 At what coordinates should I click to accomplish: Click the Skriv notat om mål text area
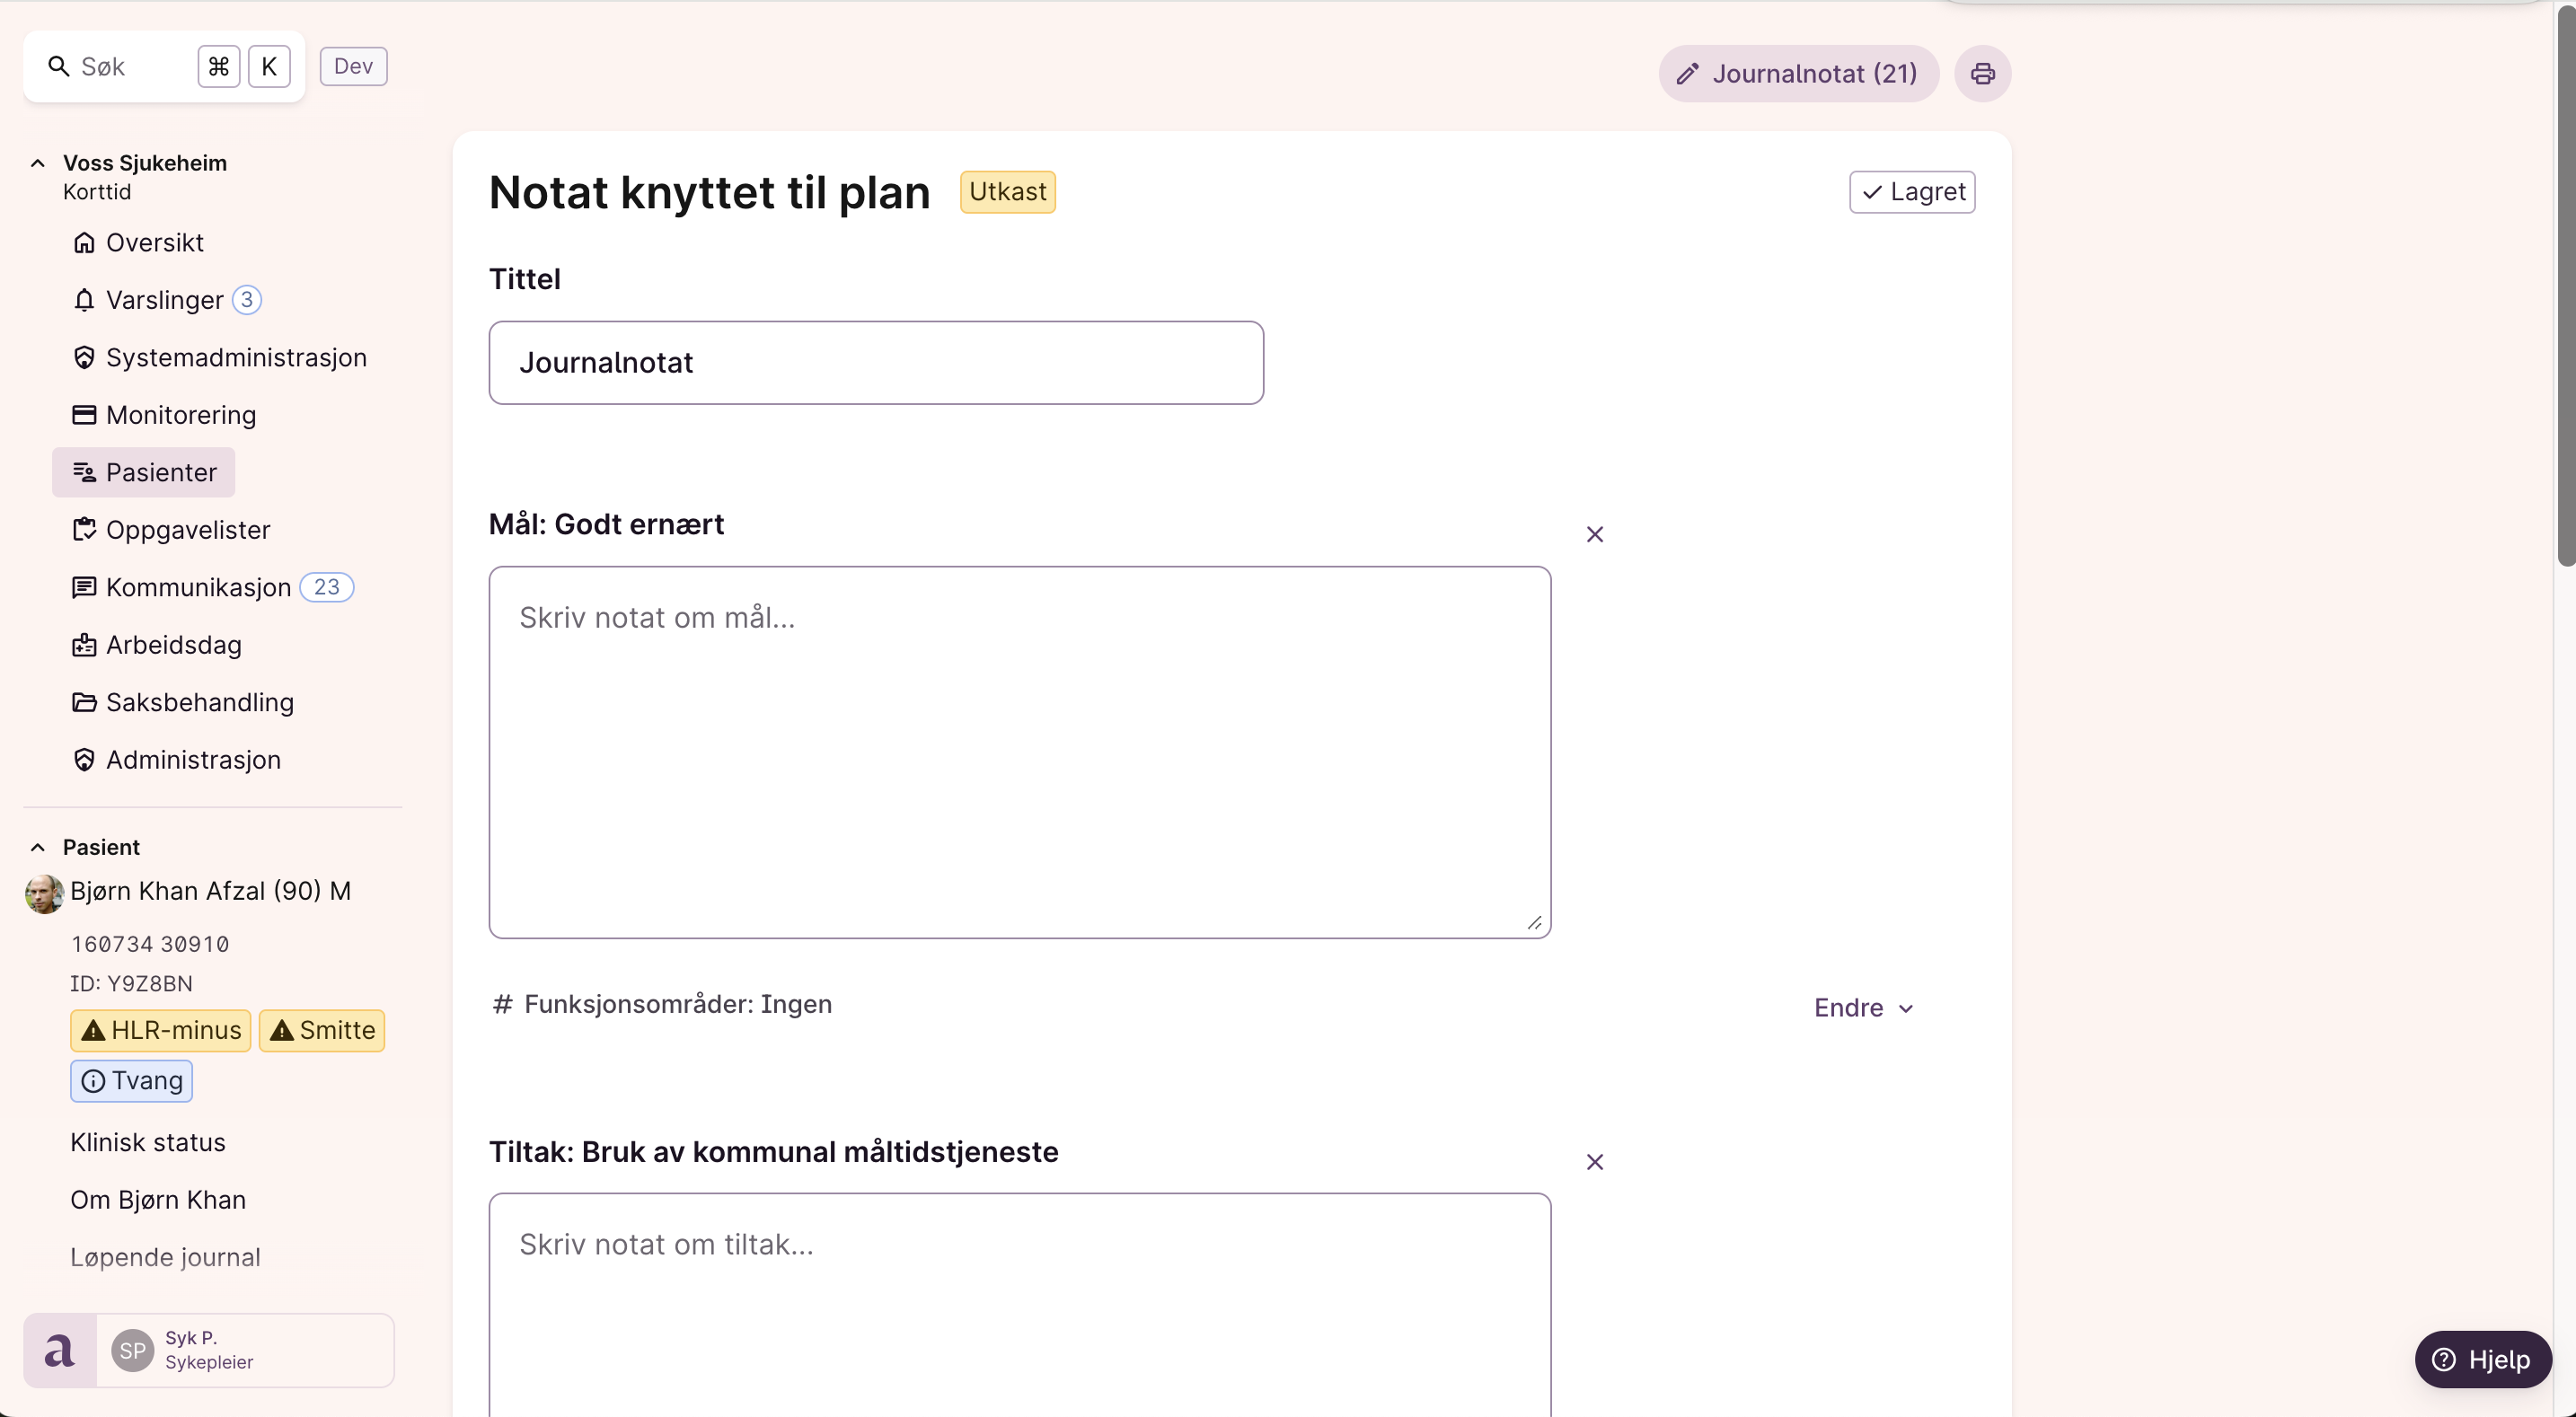coord(1019,752)
